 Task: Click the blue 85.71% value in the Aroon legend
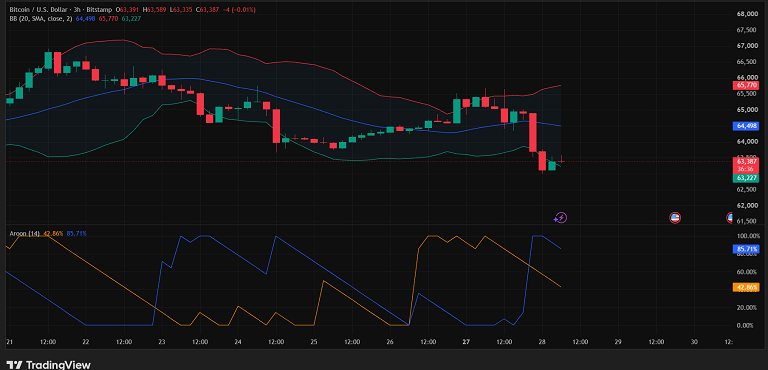(x=76, y=233)
